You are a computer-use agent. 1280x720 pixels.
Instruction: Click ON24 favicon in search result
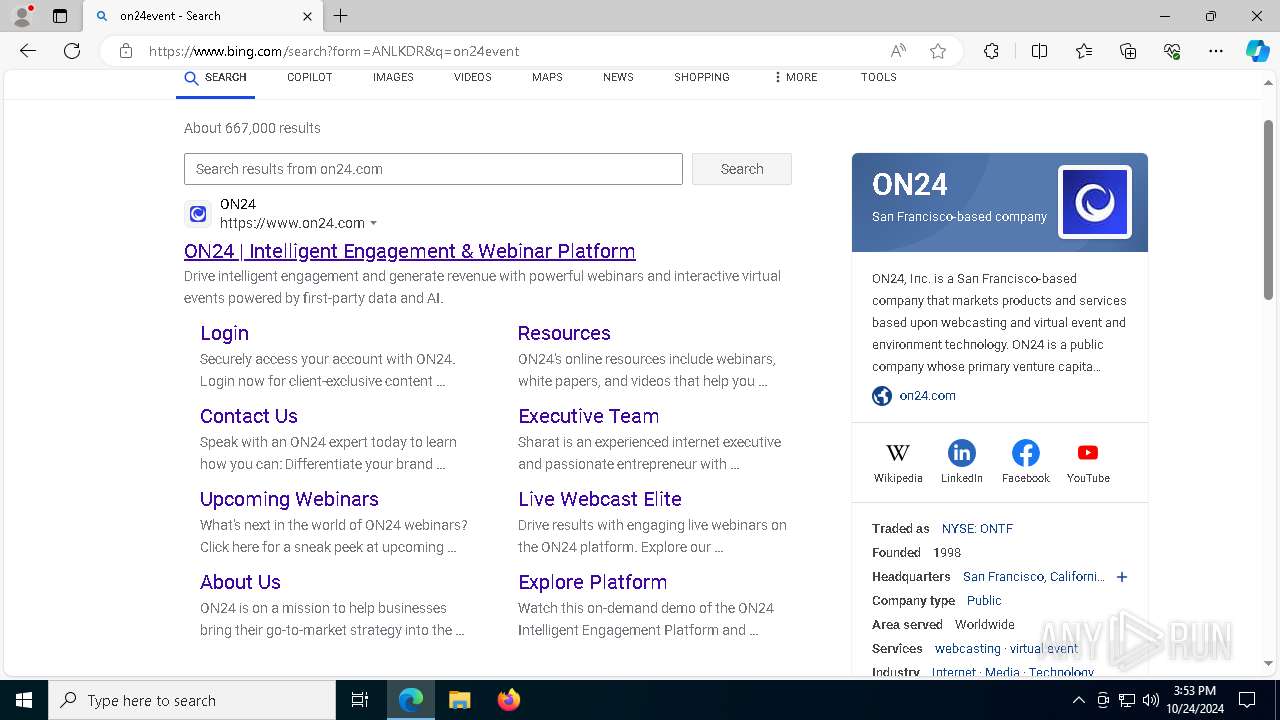[198, 214]
